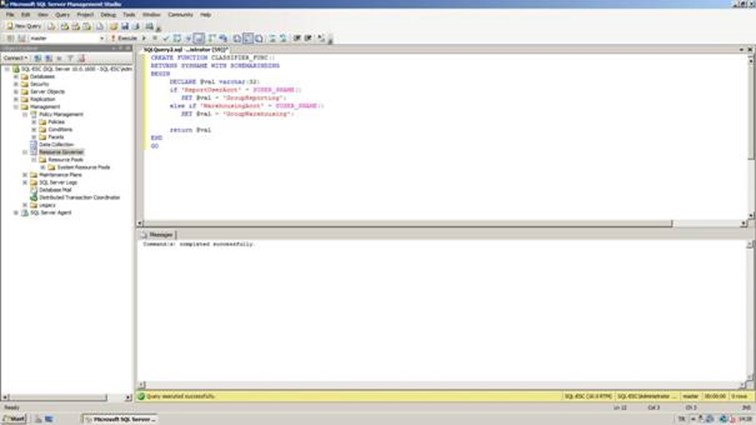
Task: Select the Resource Pools folder
Action: (x=65, y=160)
